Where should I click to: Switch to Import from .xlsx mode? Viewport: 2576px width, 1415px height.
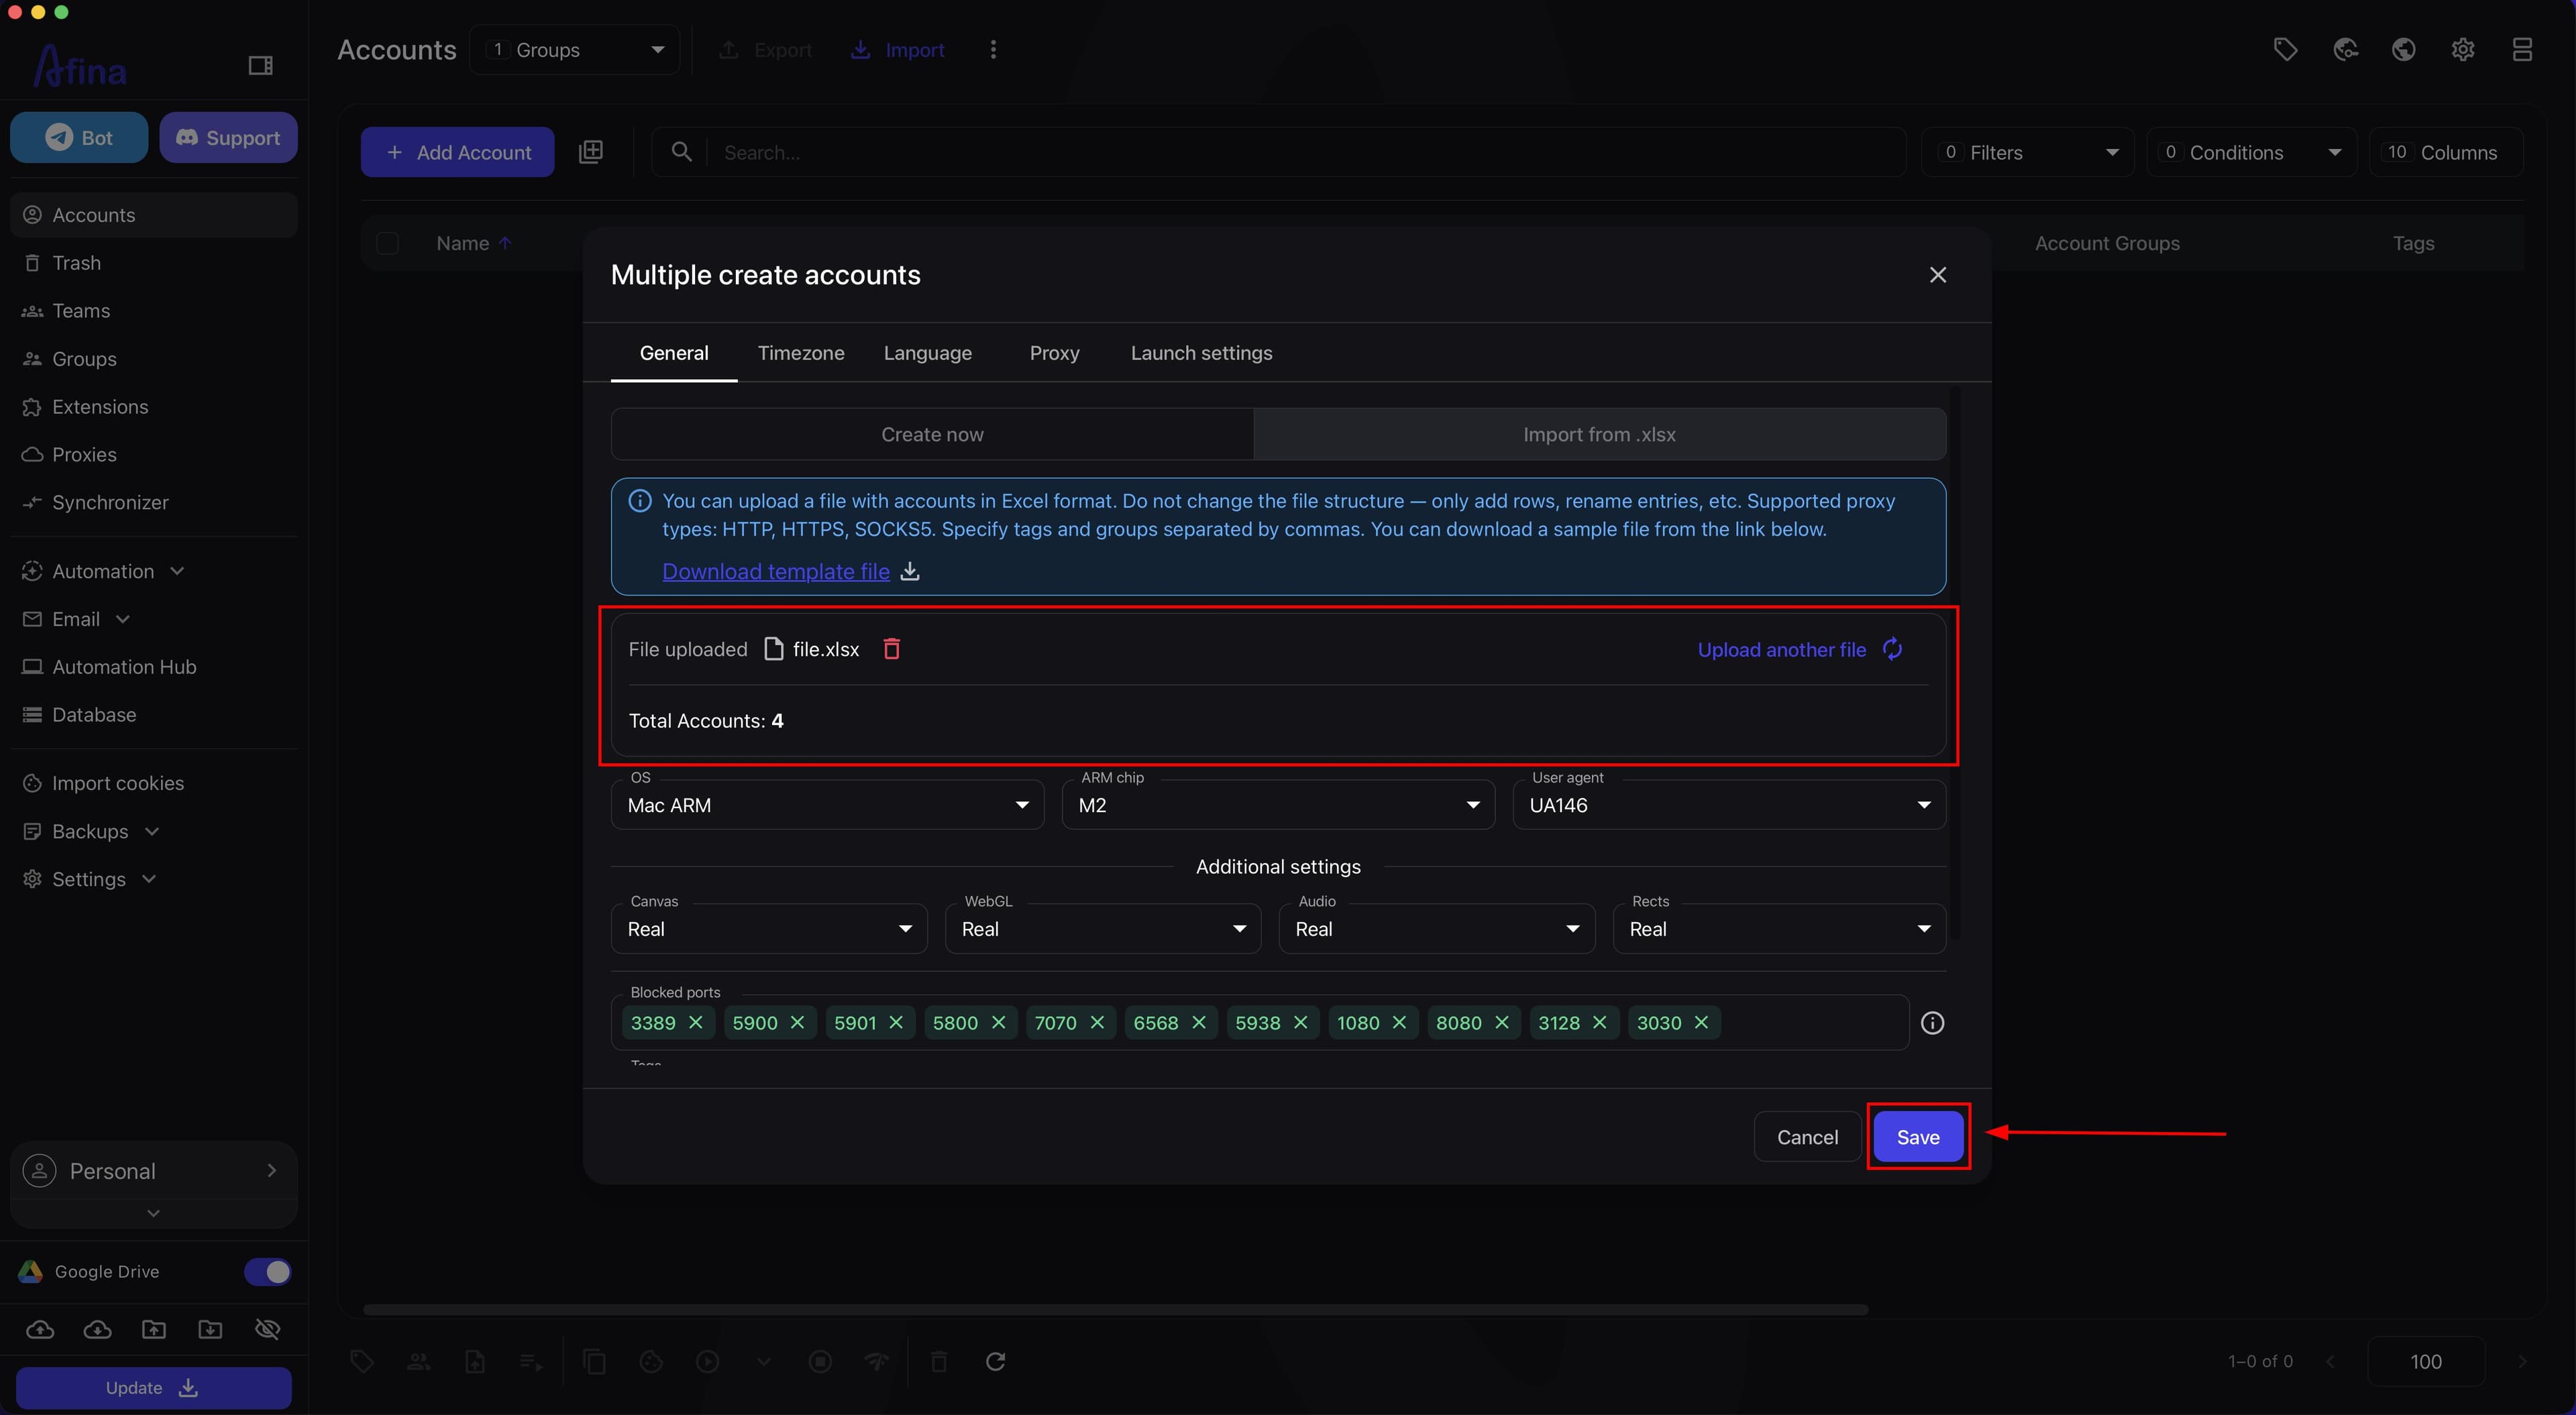(x=1599, y=434)
